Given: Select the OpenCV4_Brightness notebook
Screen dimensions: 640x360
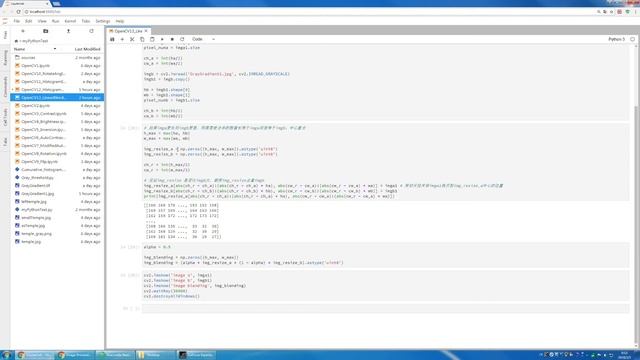Looking at the screenshot, I should tap(57, 122).
